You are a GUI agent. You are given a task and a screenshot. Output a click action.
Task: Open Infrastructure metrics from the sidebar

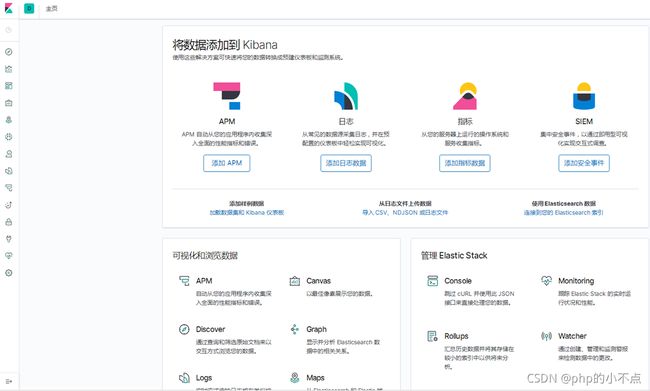pos(9,154)
